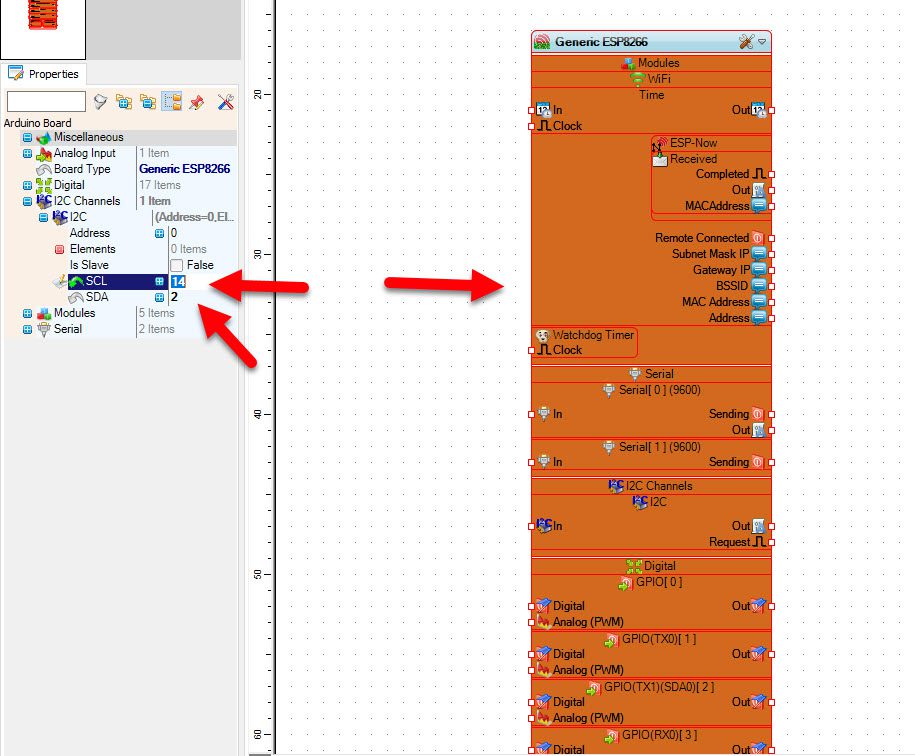915x756 pixels.
Task: Click the component preview thumbnail
Action: [43, 29]
